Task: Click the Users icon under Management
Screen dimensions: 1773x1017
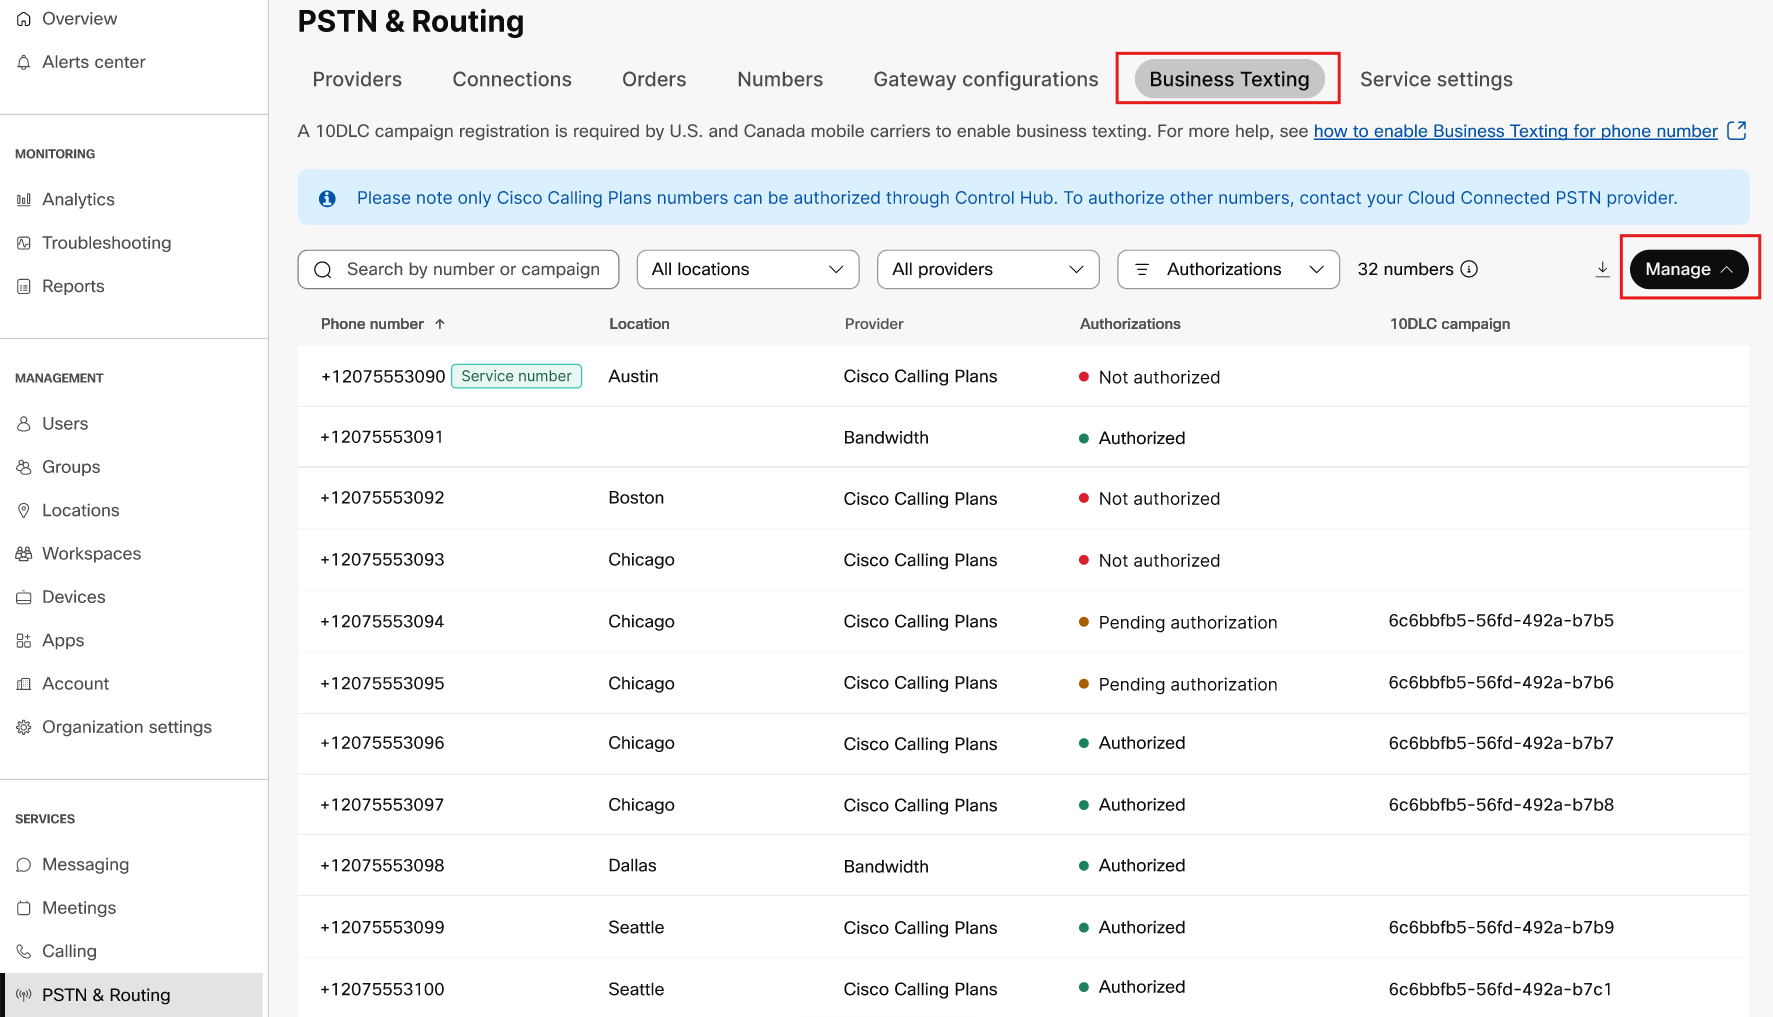Action: [24, 423]
